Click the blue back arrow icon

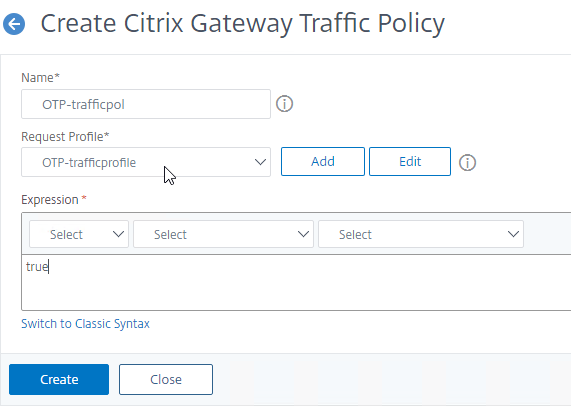click(x=14, y=24)
